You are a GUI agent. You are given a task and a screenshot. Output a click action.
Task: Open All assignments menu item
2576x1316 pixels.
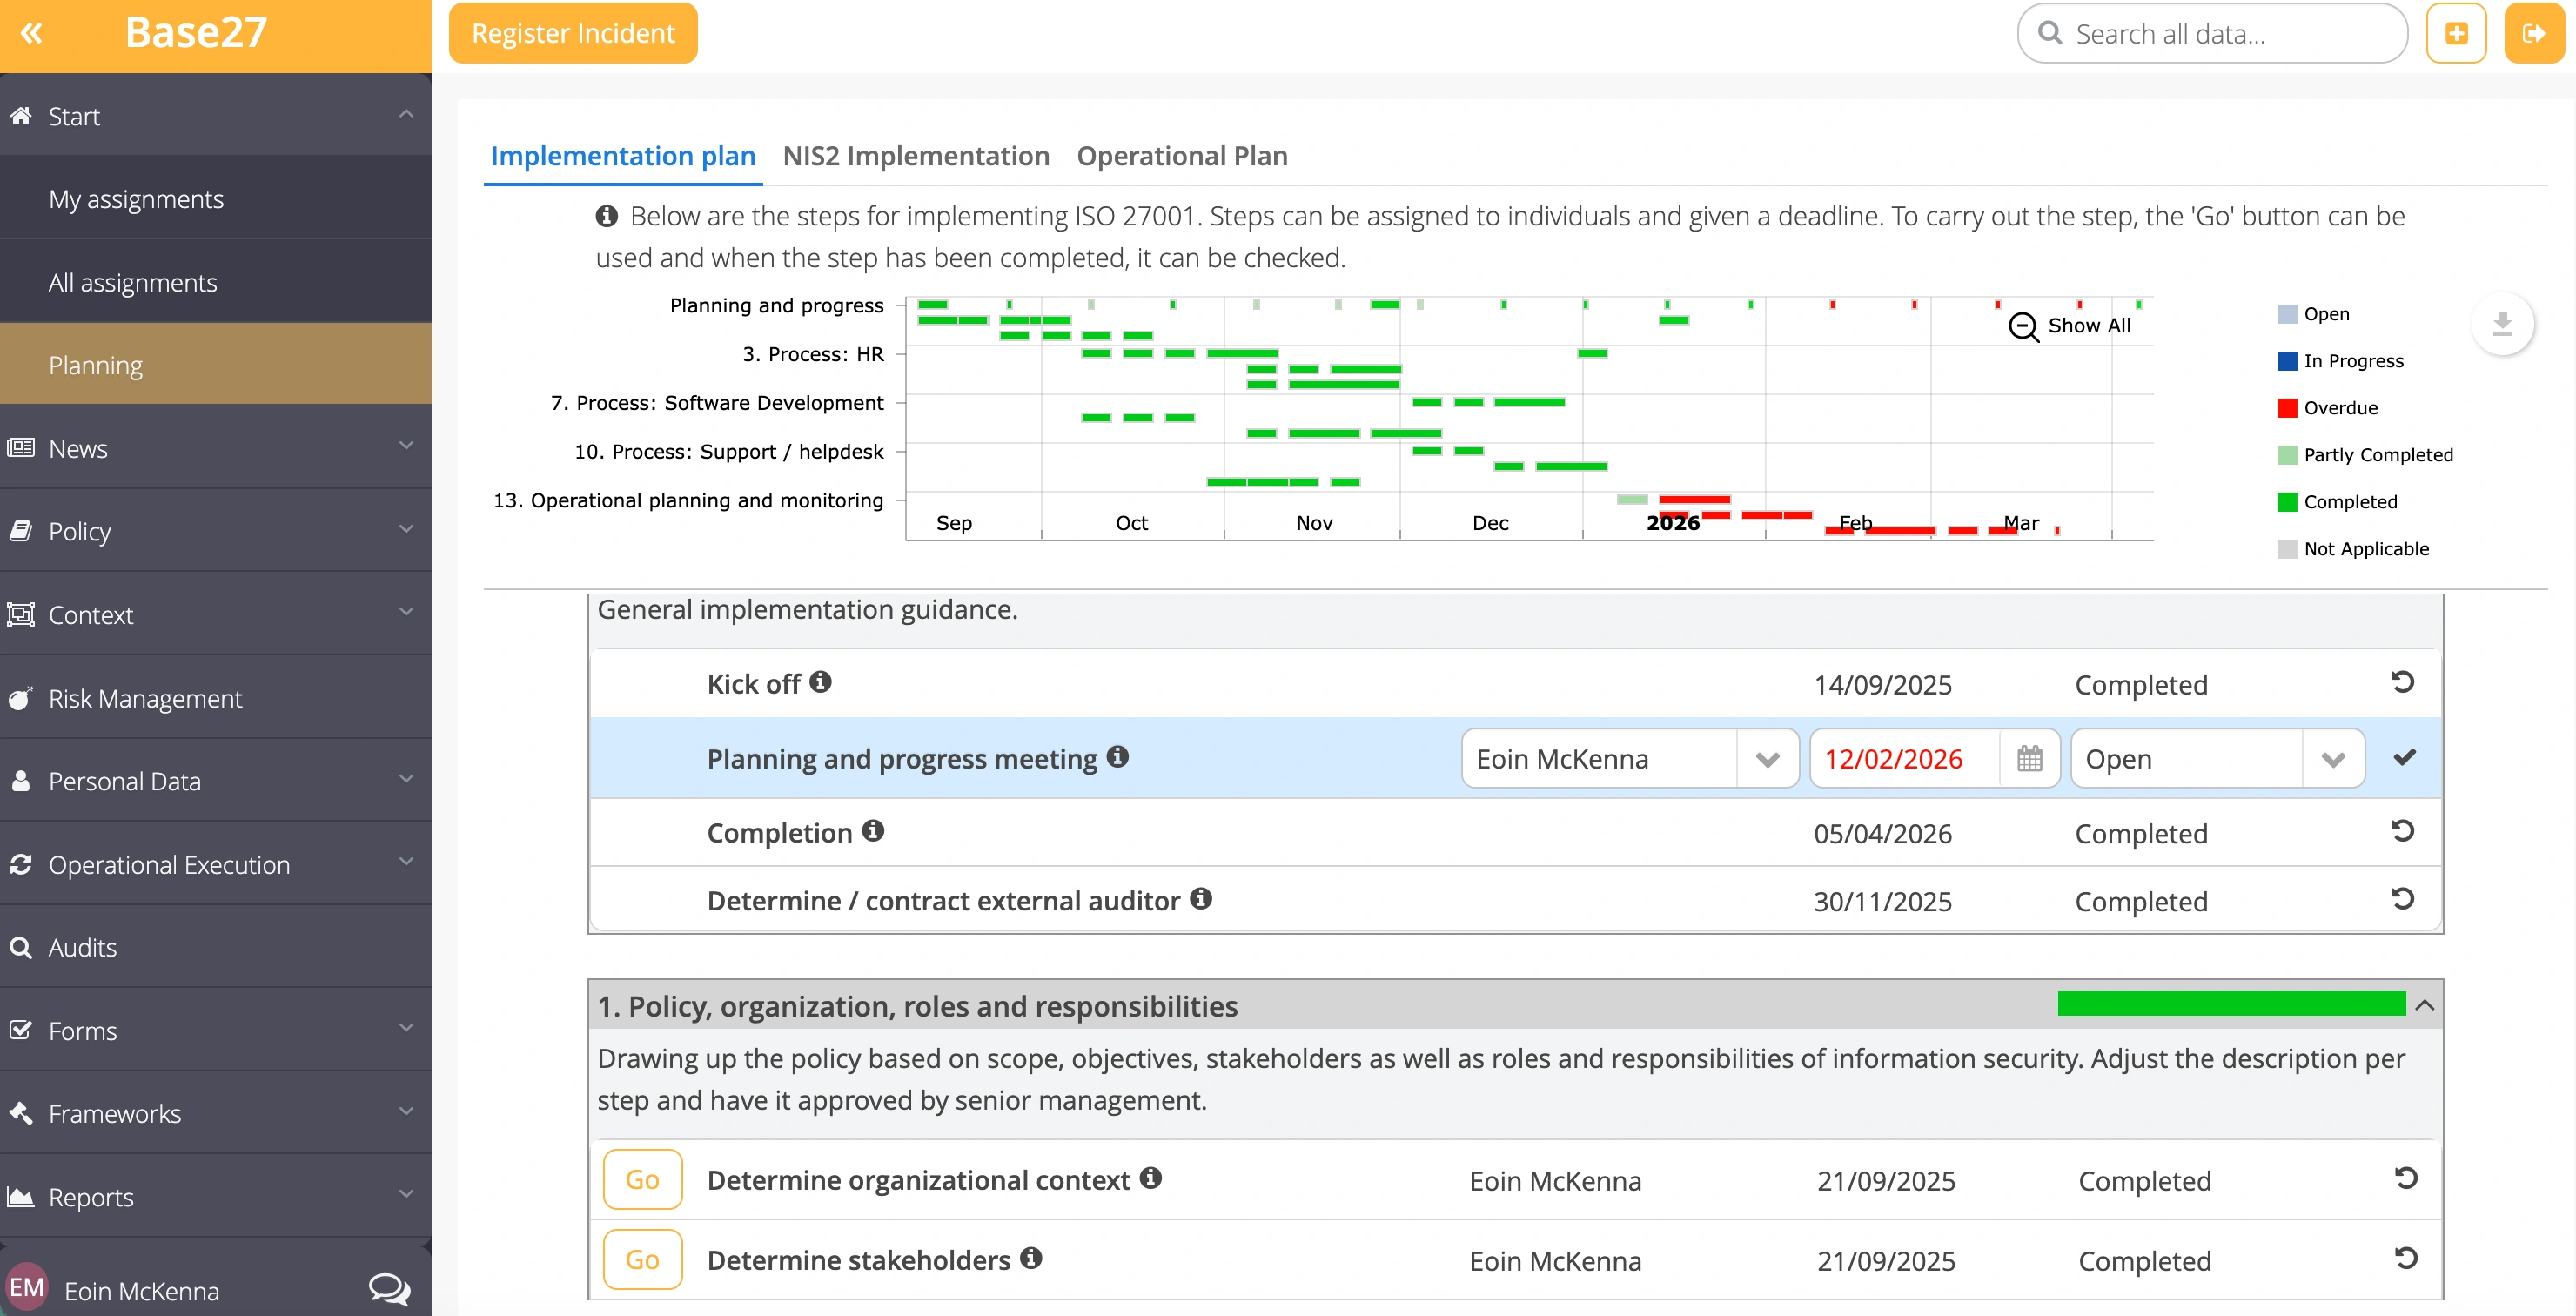[215, 282]
